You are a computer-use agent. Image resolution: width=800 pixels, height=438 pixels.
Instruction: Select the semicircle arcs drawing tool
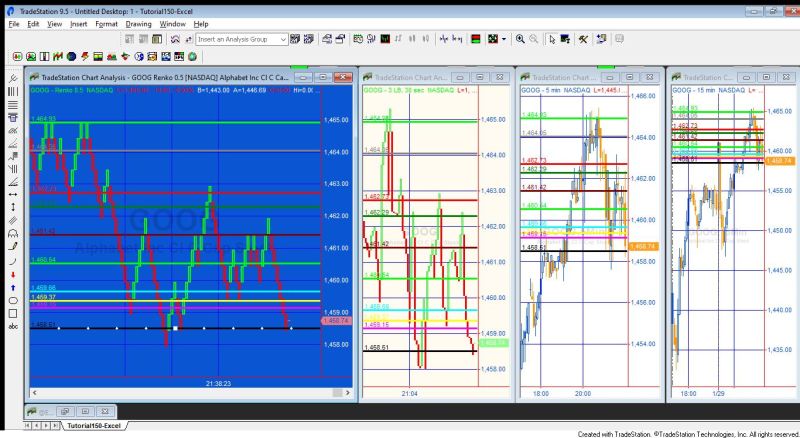pyautogui.click(x=13, y=233)
